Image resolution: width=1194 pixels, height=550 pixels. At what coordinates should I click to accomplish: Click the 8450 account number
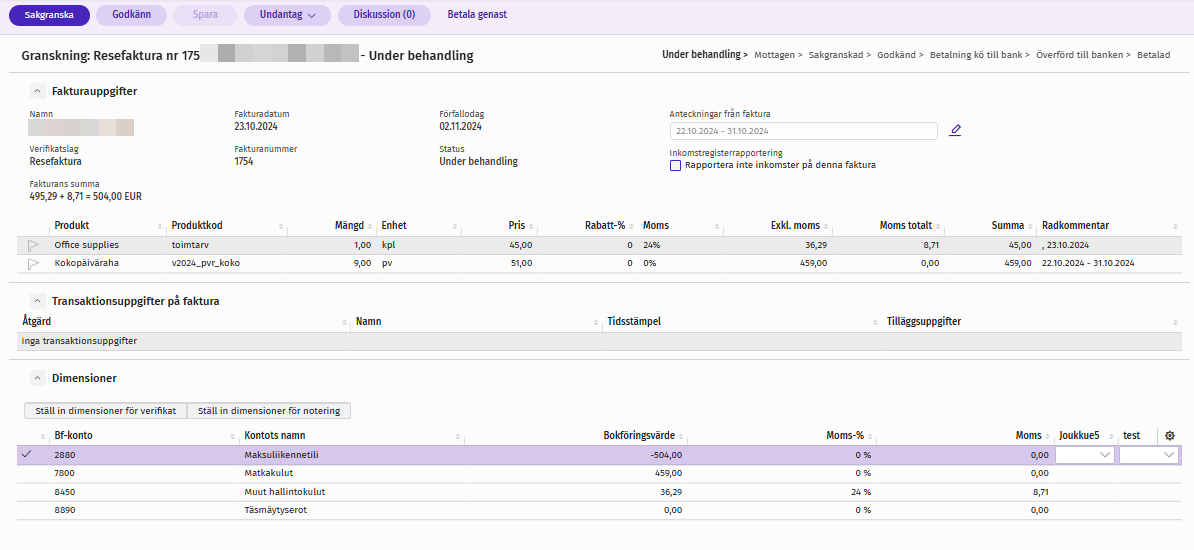65,492
